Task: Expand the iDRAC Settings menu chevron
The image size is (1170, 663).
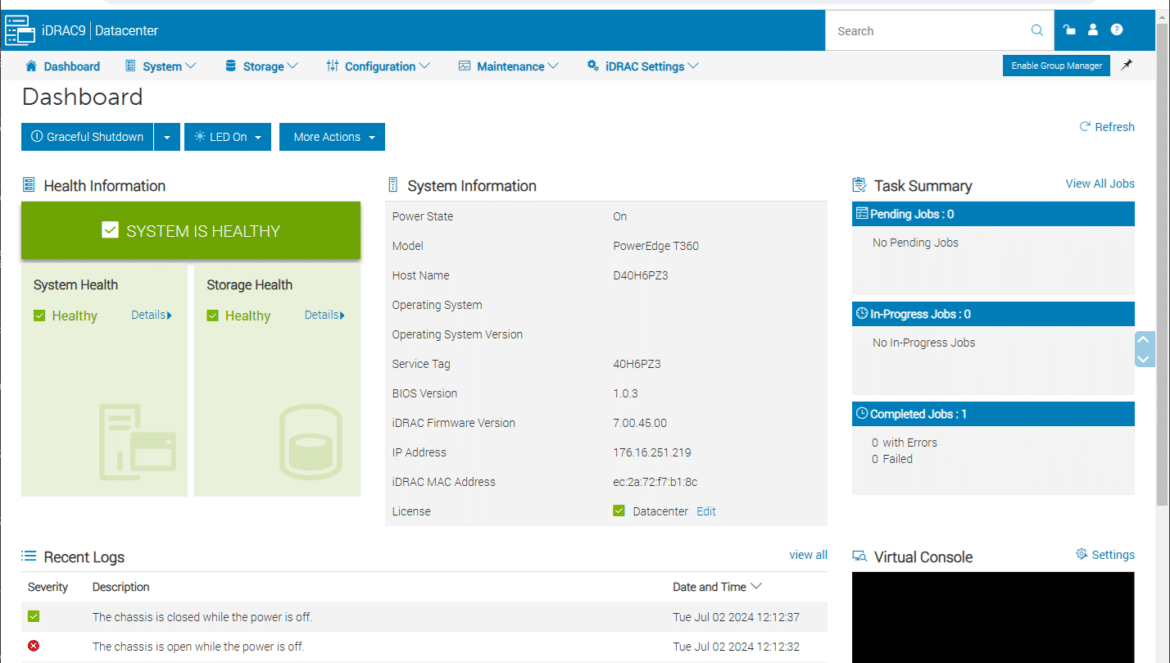Action: click(693, 66)
